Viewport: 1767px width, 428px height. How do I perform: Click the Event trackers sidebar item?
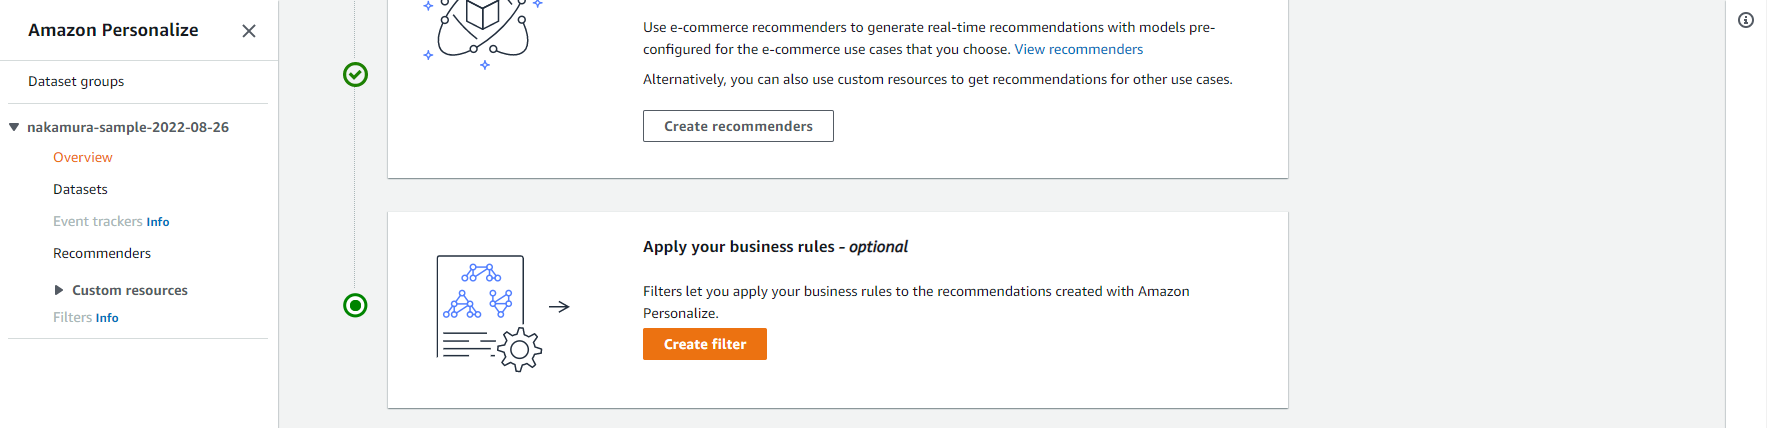tap(97, 221)
